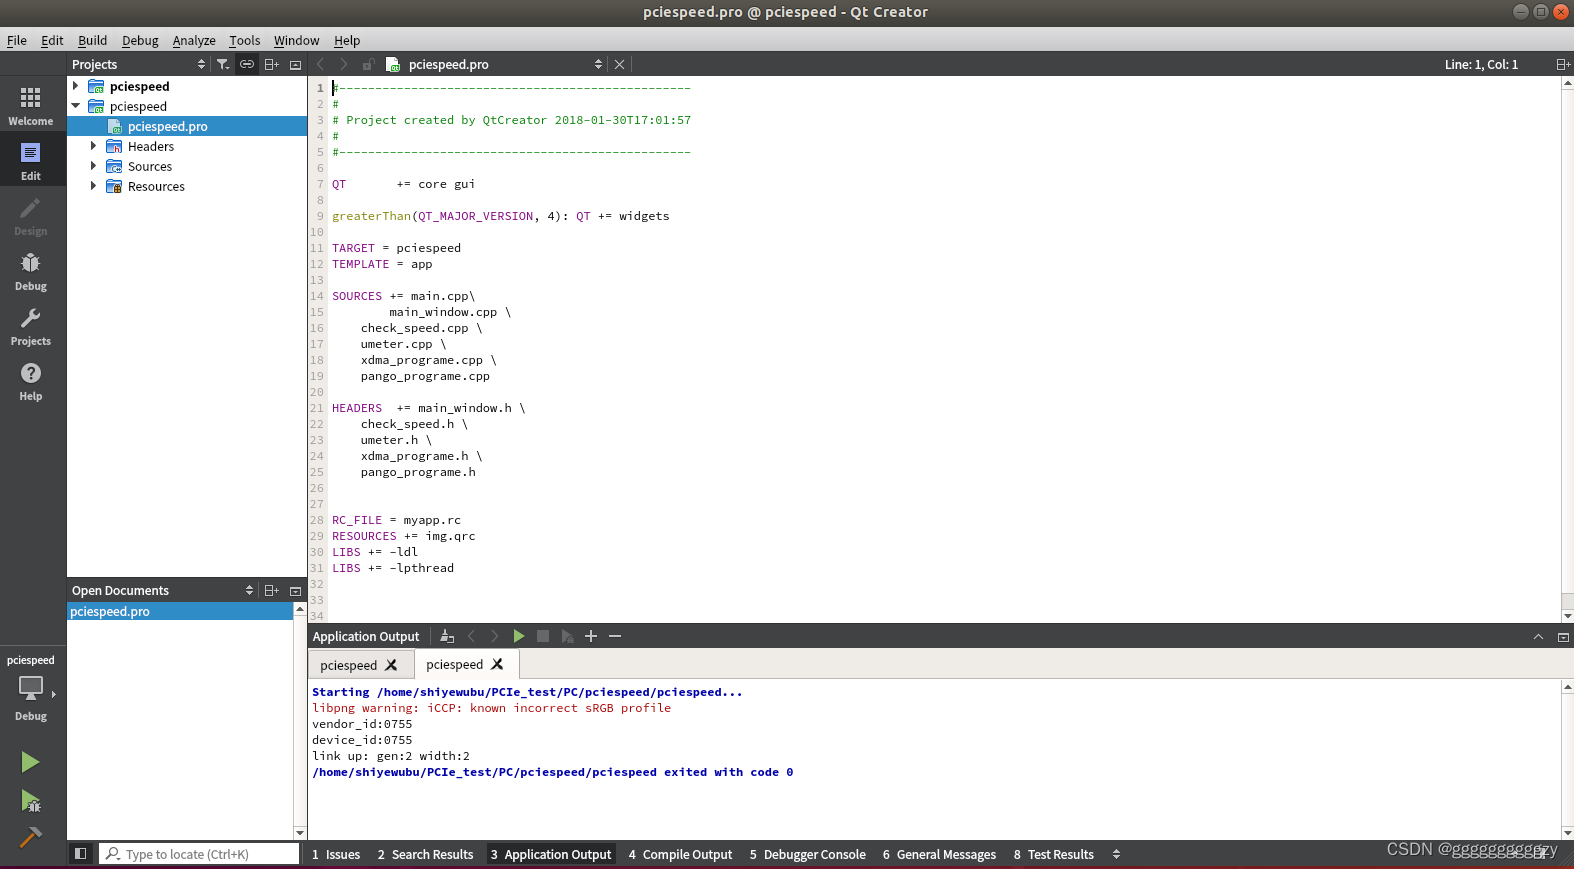
Task: Open the pciespeed kit selector
Action: coord(31,690)
